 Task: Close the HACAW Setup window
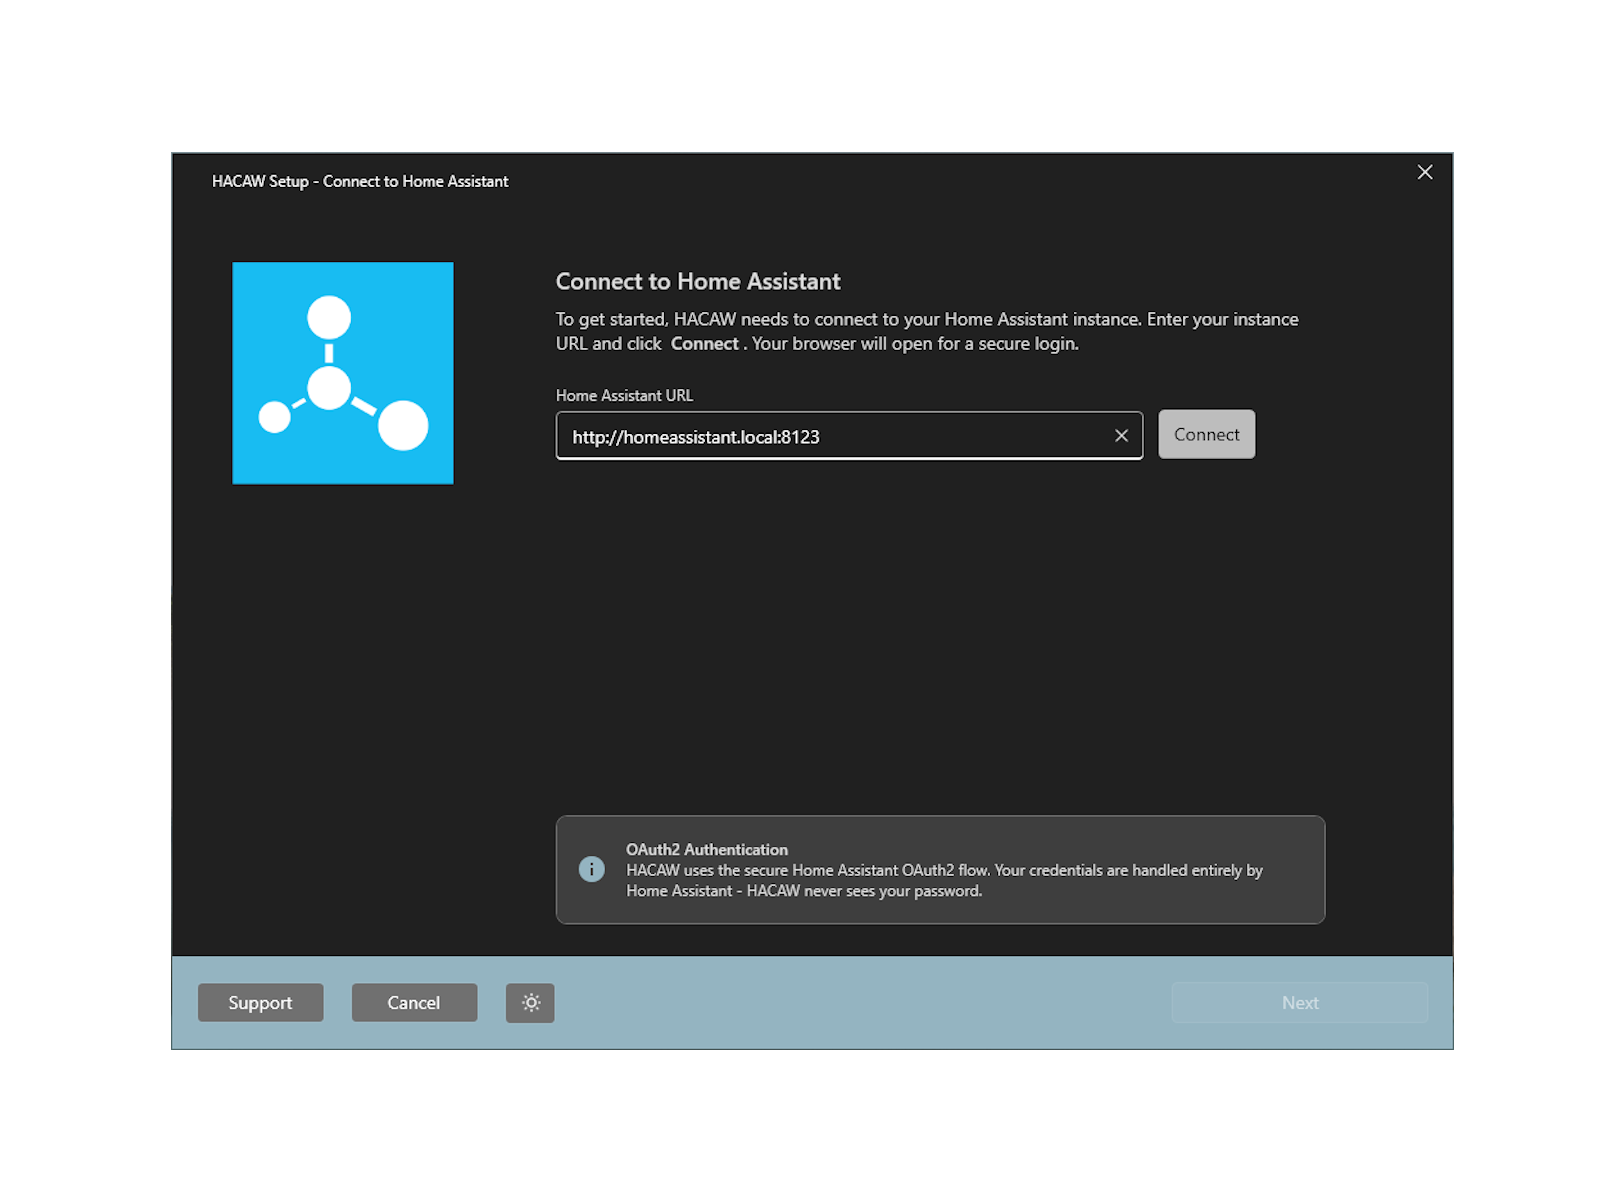1425,172
